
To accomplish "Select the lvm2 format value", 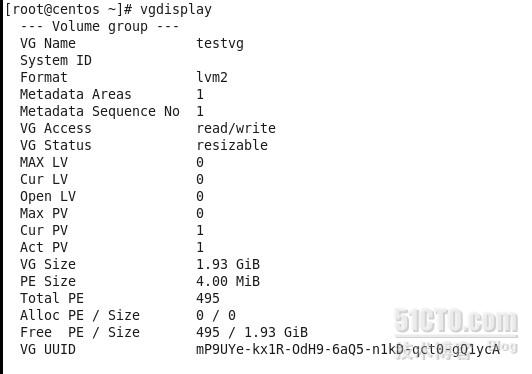I will [212, 77].
